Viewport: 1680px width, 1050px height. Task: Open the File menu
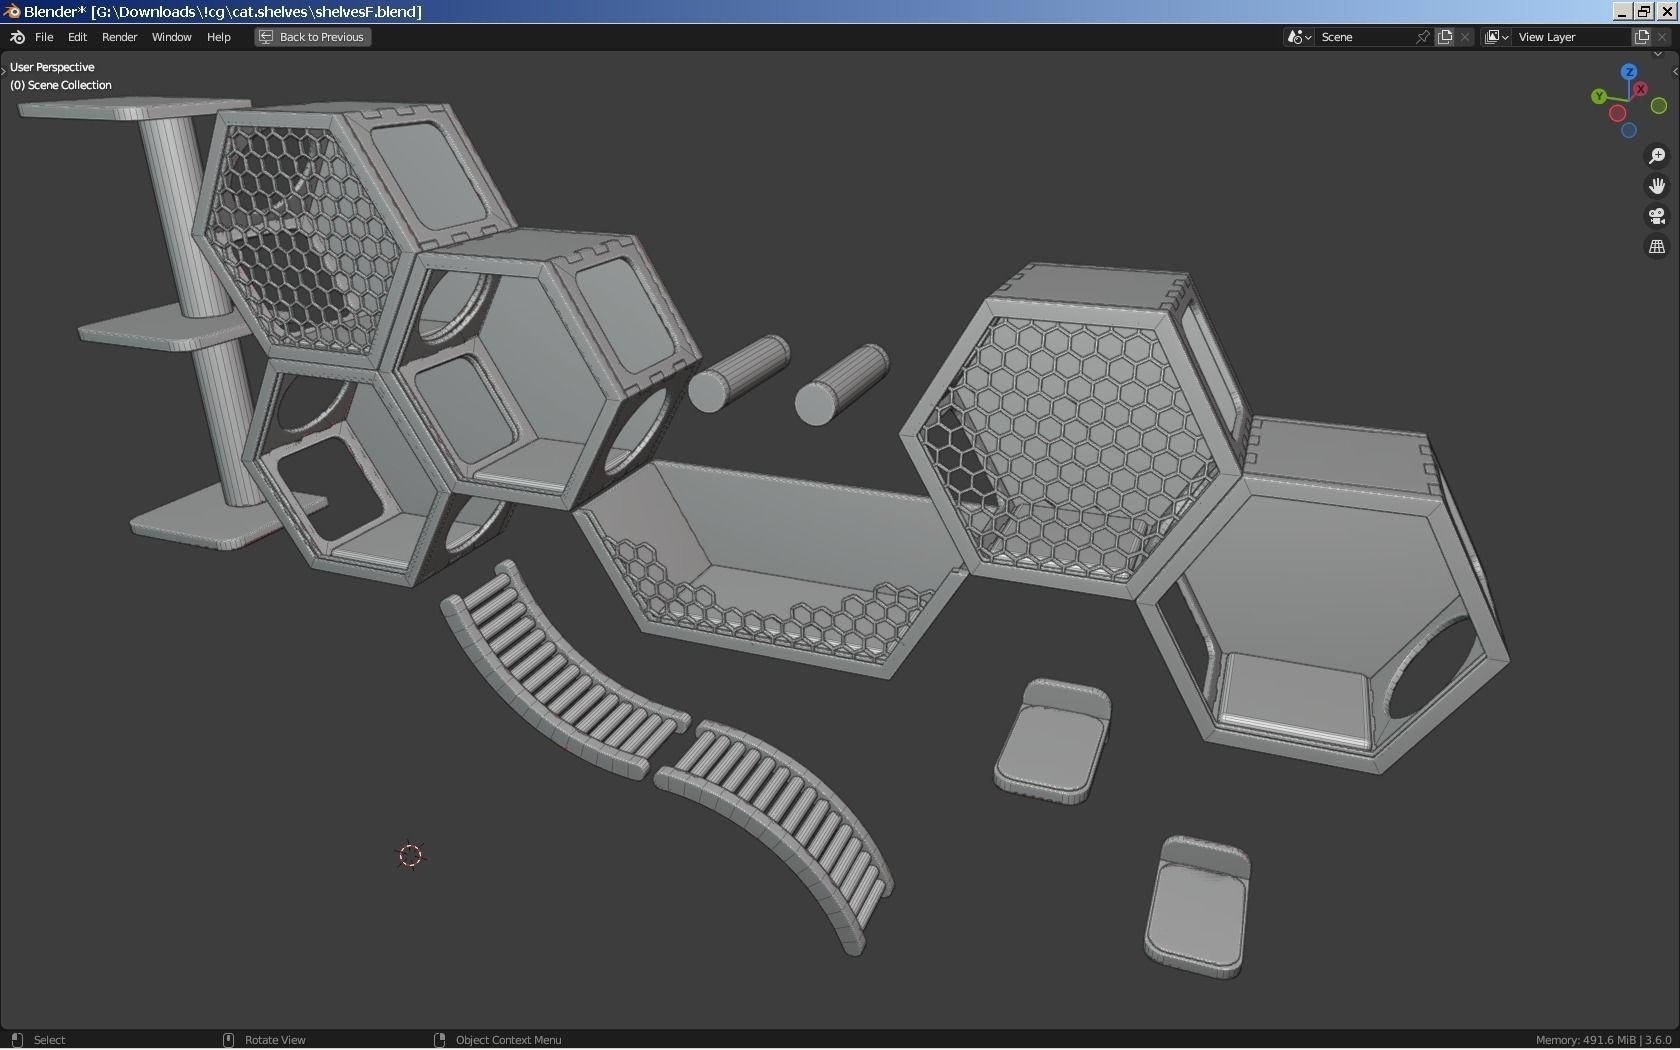click(x=44, y=37)
